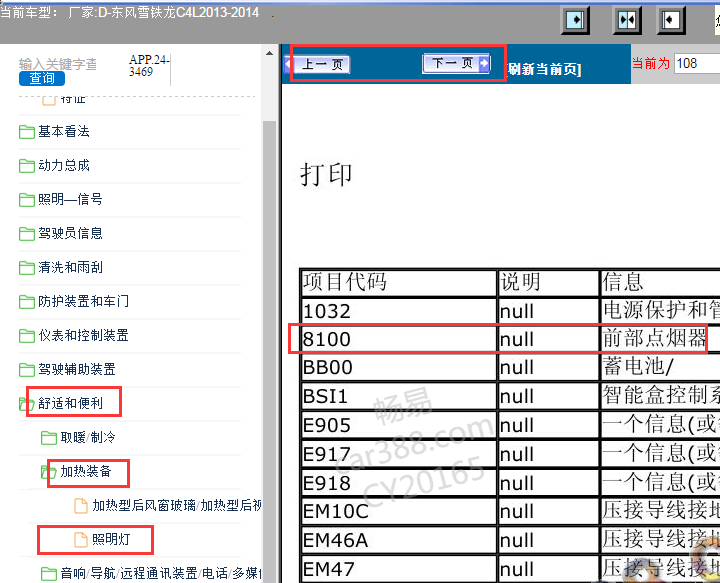The width and height of the screenshot is (720, 583).
Task: Select table cell EM46A
Action: (x=399, y=540)
